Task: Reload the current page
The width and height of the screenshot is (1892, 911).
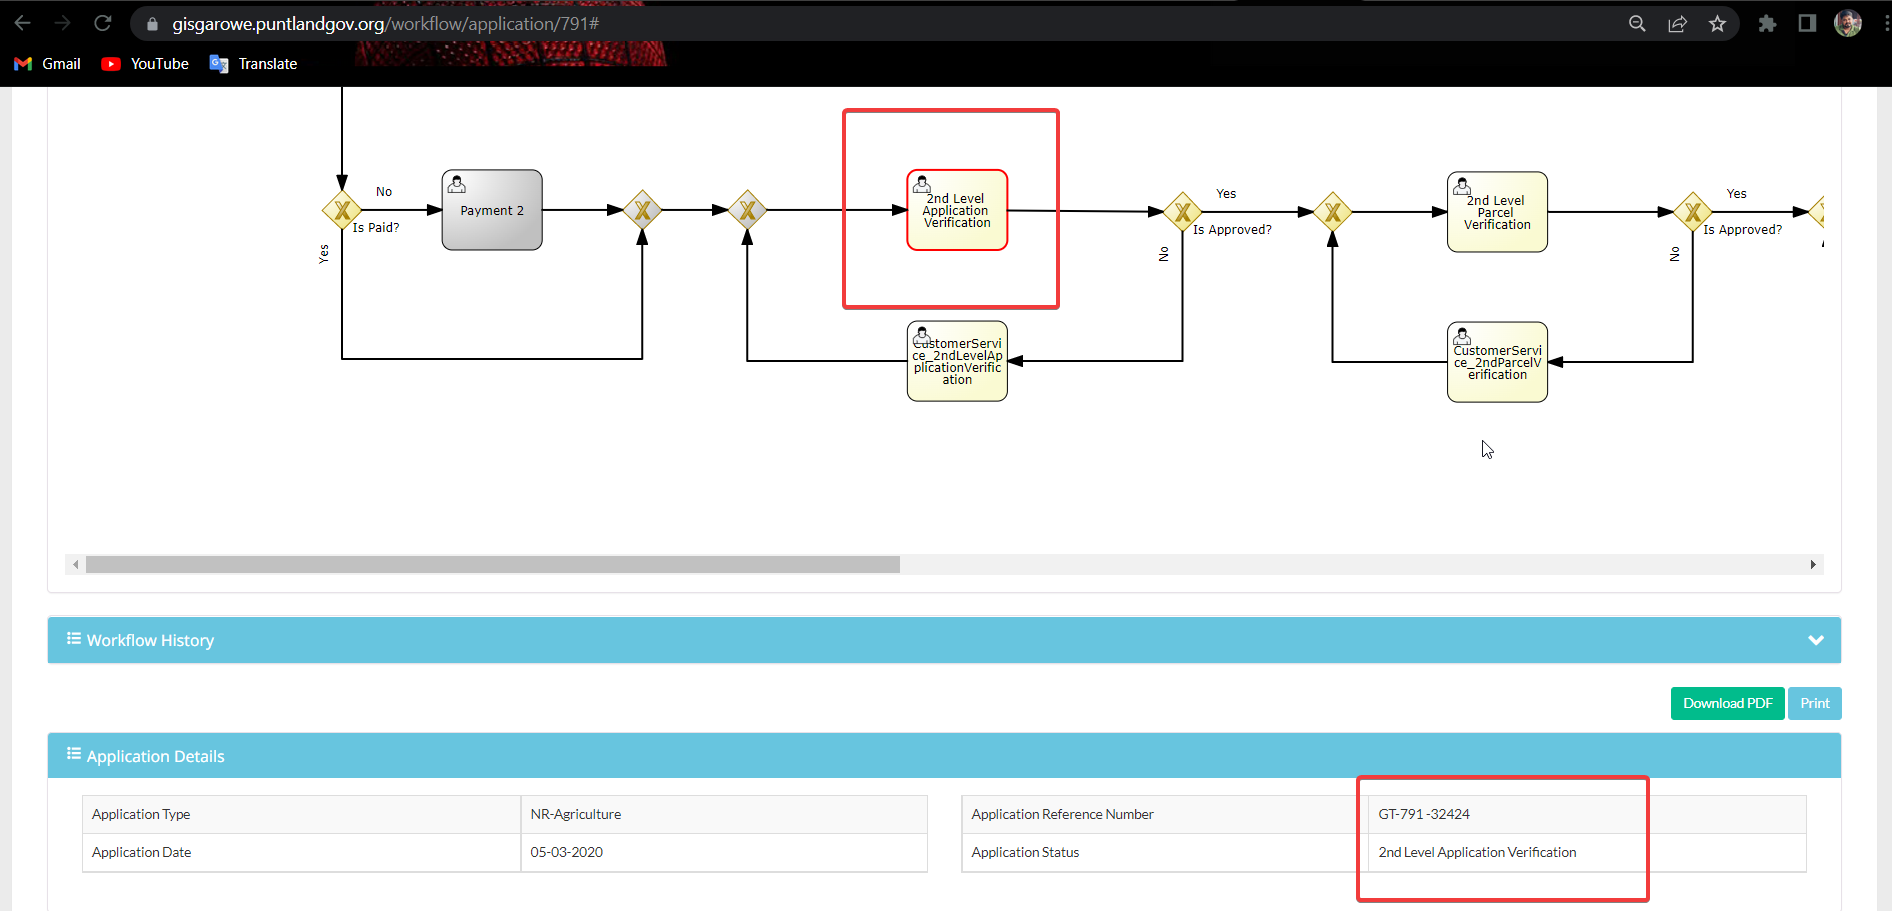Action: (102, 23)
